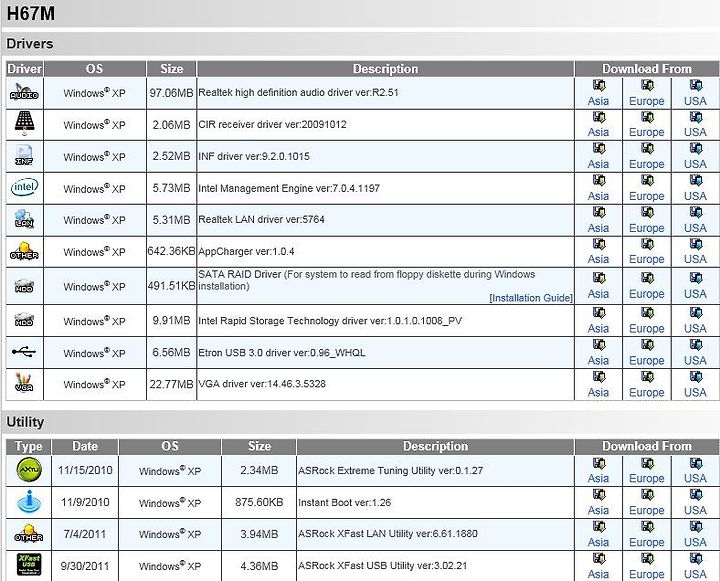Image resolution: width=720 pixels, height=581 pixels.
Task: Click the '11/15/2010' date cell
Action: (85, 470)
